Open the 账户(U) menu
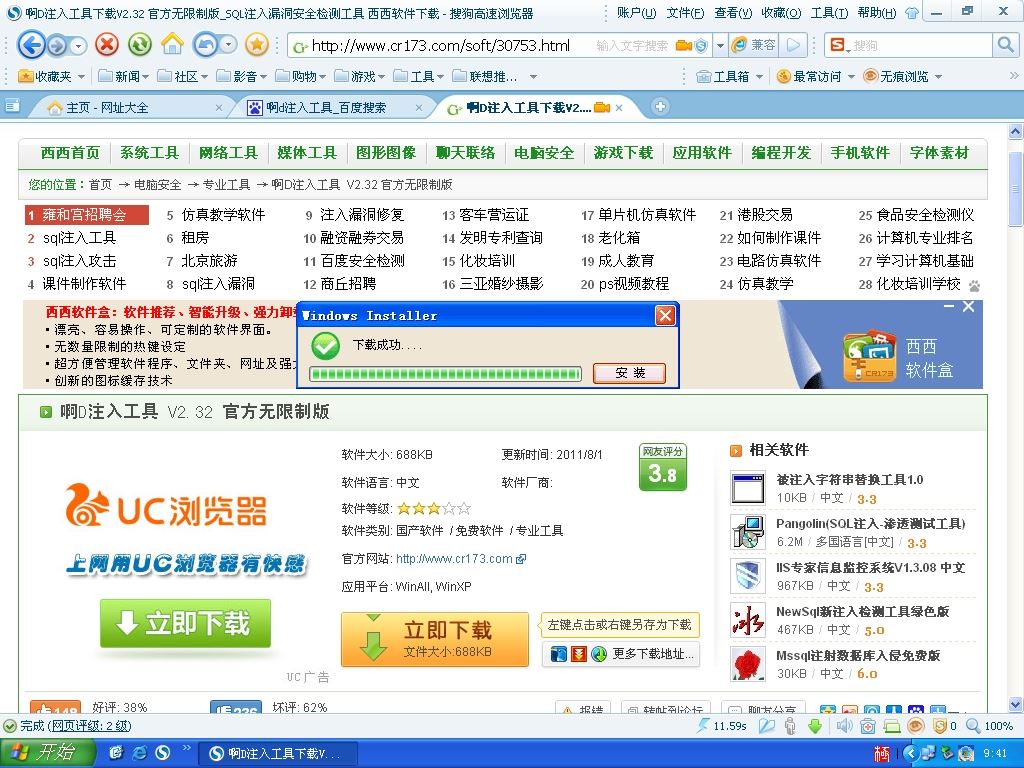The image size is (1024, 768). [637, 12]
